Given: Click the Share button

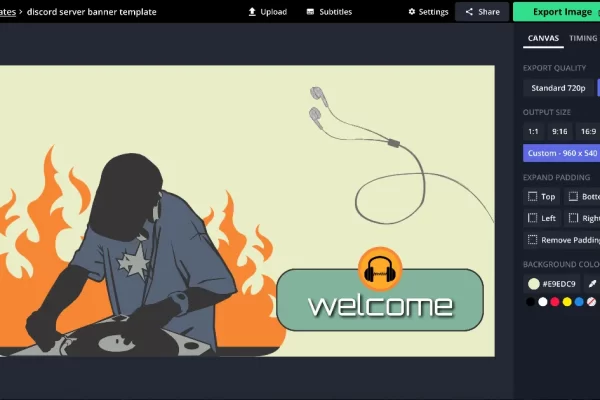Looking at the screenshot, I should 481,12.
